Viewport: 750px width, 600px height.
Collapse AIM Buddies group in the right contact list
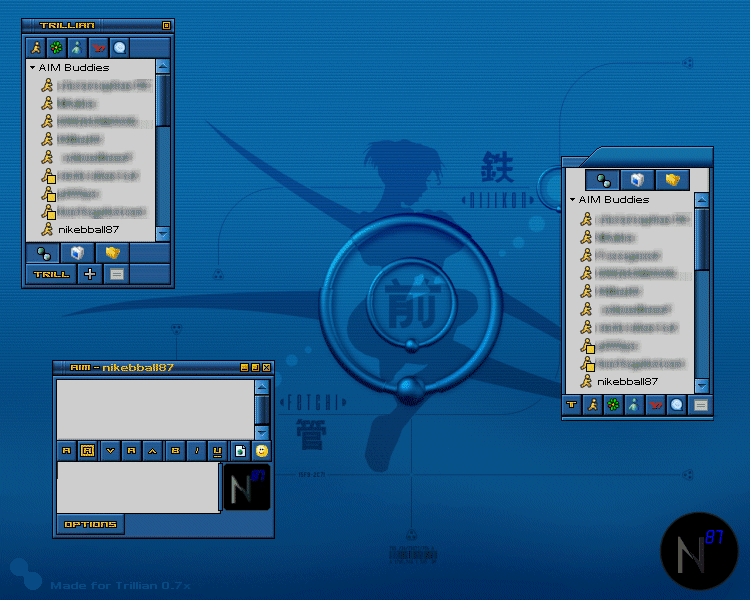tap(572, 200)
